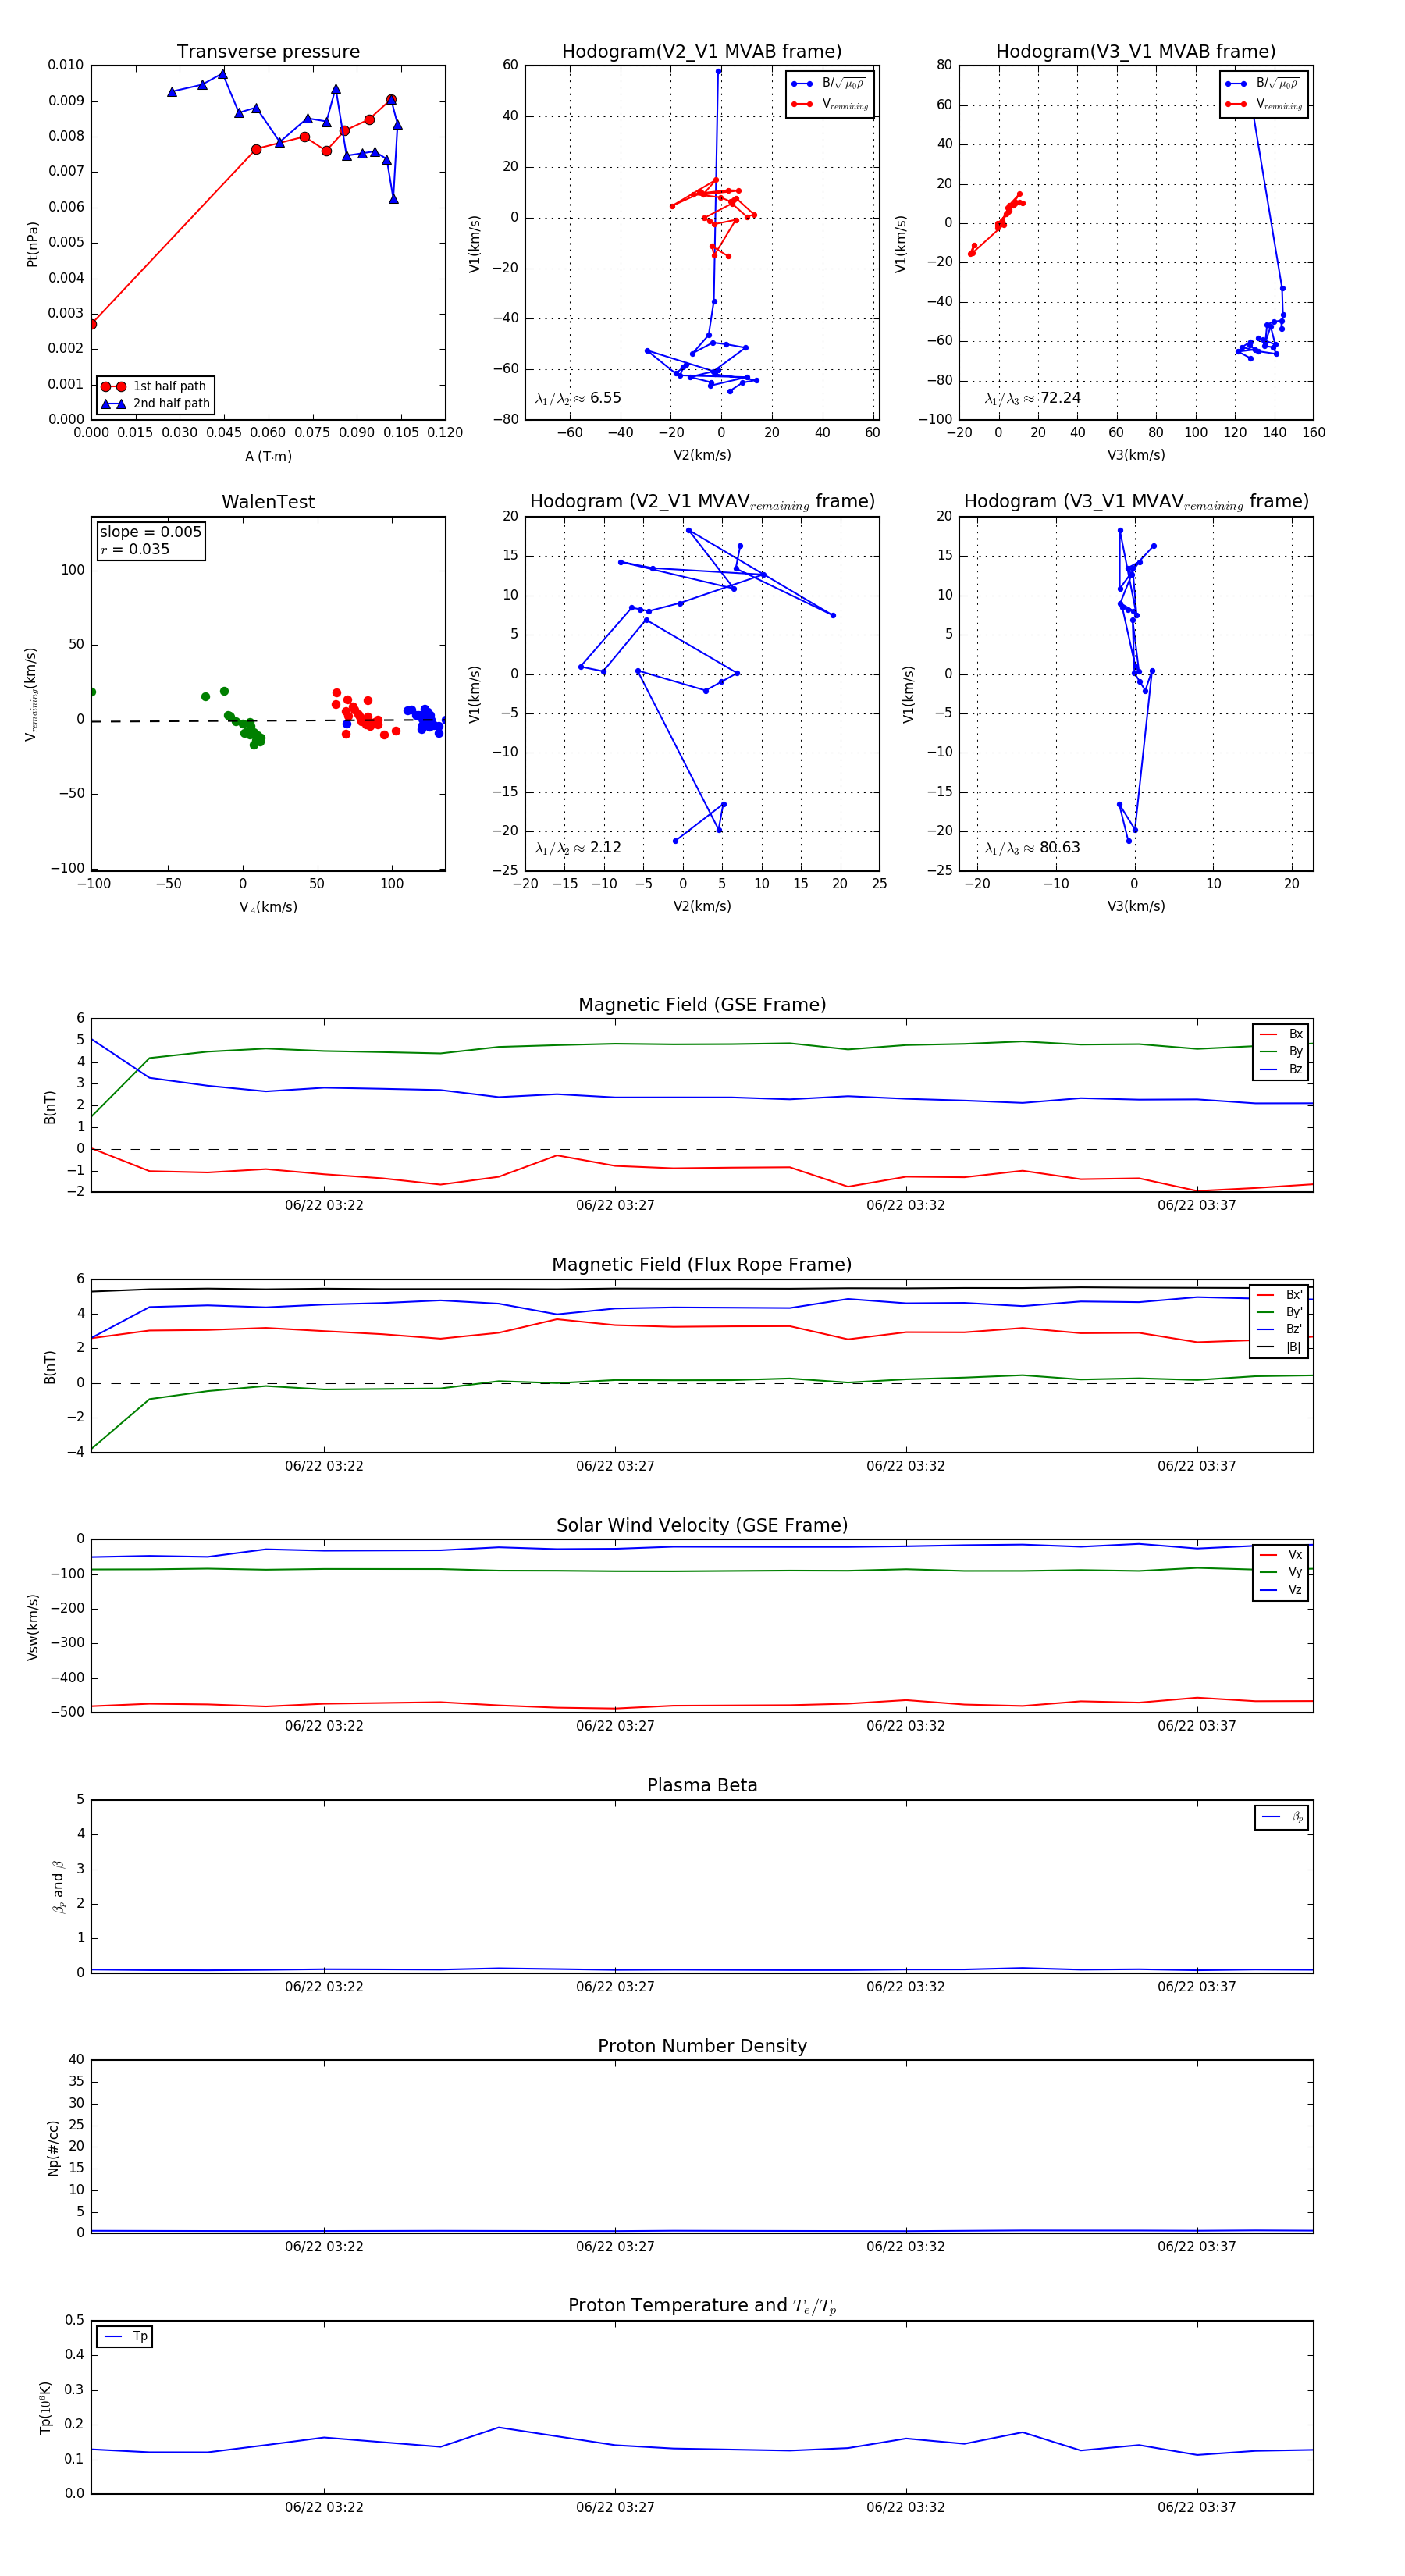1405x2576 pixels.
Task: Click B/√(μ0ρ) legend entry in V3_V1 MVAB hodogram
Action: coord(1264,84)
